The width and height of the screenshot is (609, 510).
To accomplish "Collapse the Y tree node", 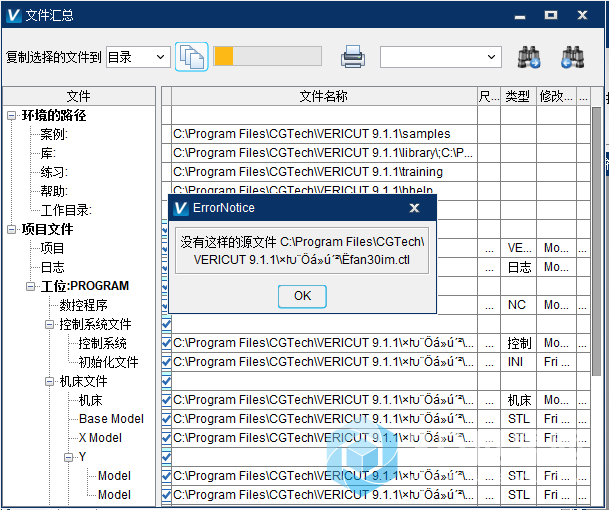I will pos(68,457).
